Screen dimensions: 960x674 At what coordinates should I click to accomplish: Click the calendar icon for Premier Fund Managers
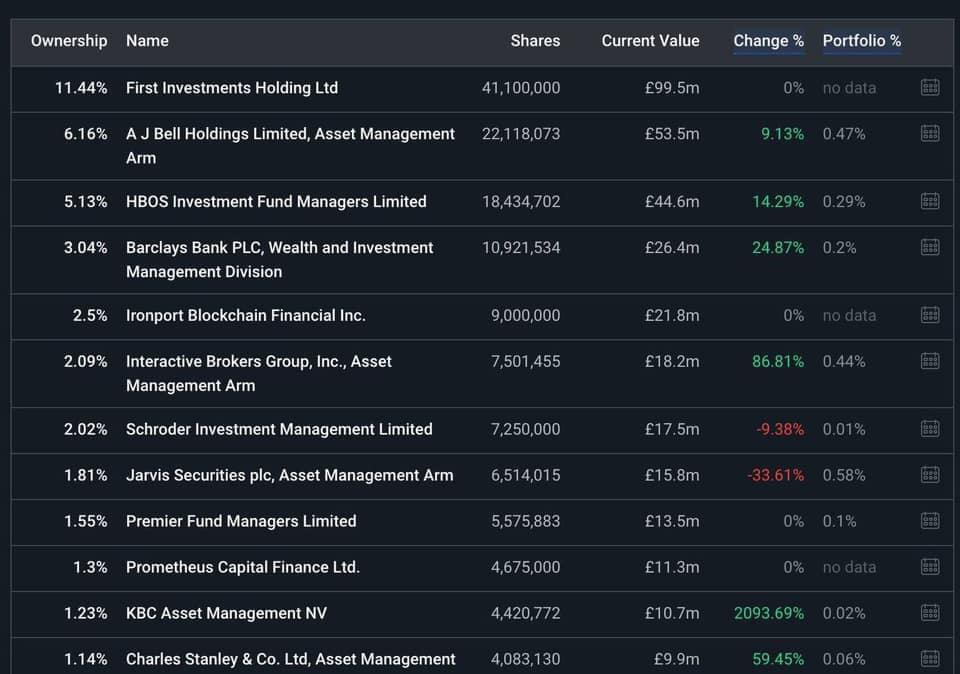(x=930, y=520)
